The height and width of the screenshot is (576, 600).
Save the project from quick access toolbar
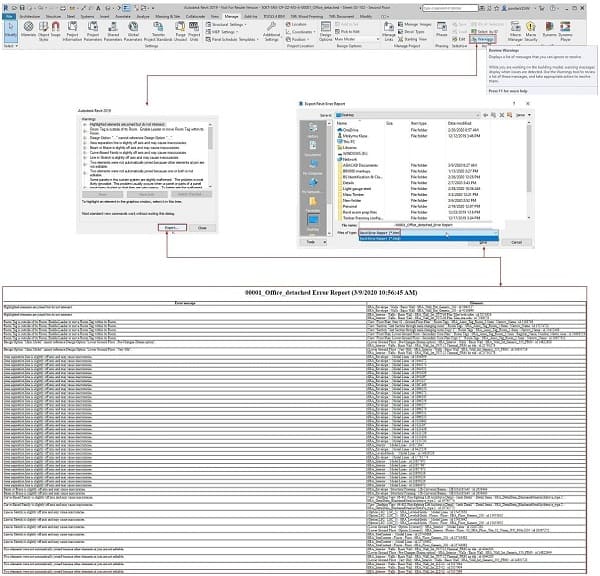(x=22, y=8)
